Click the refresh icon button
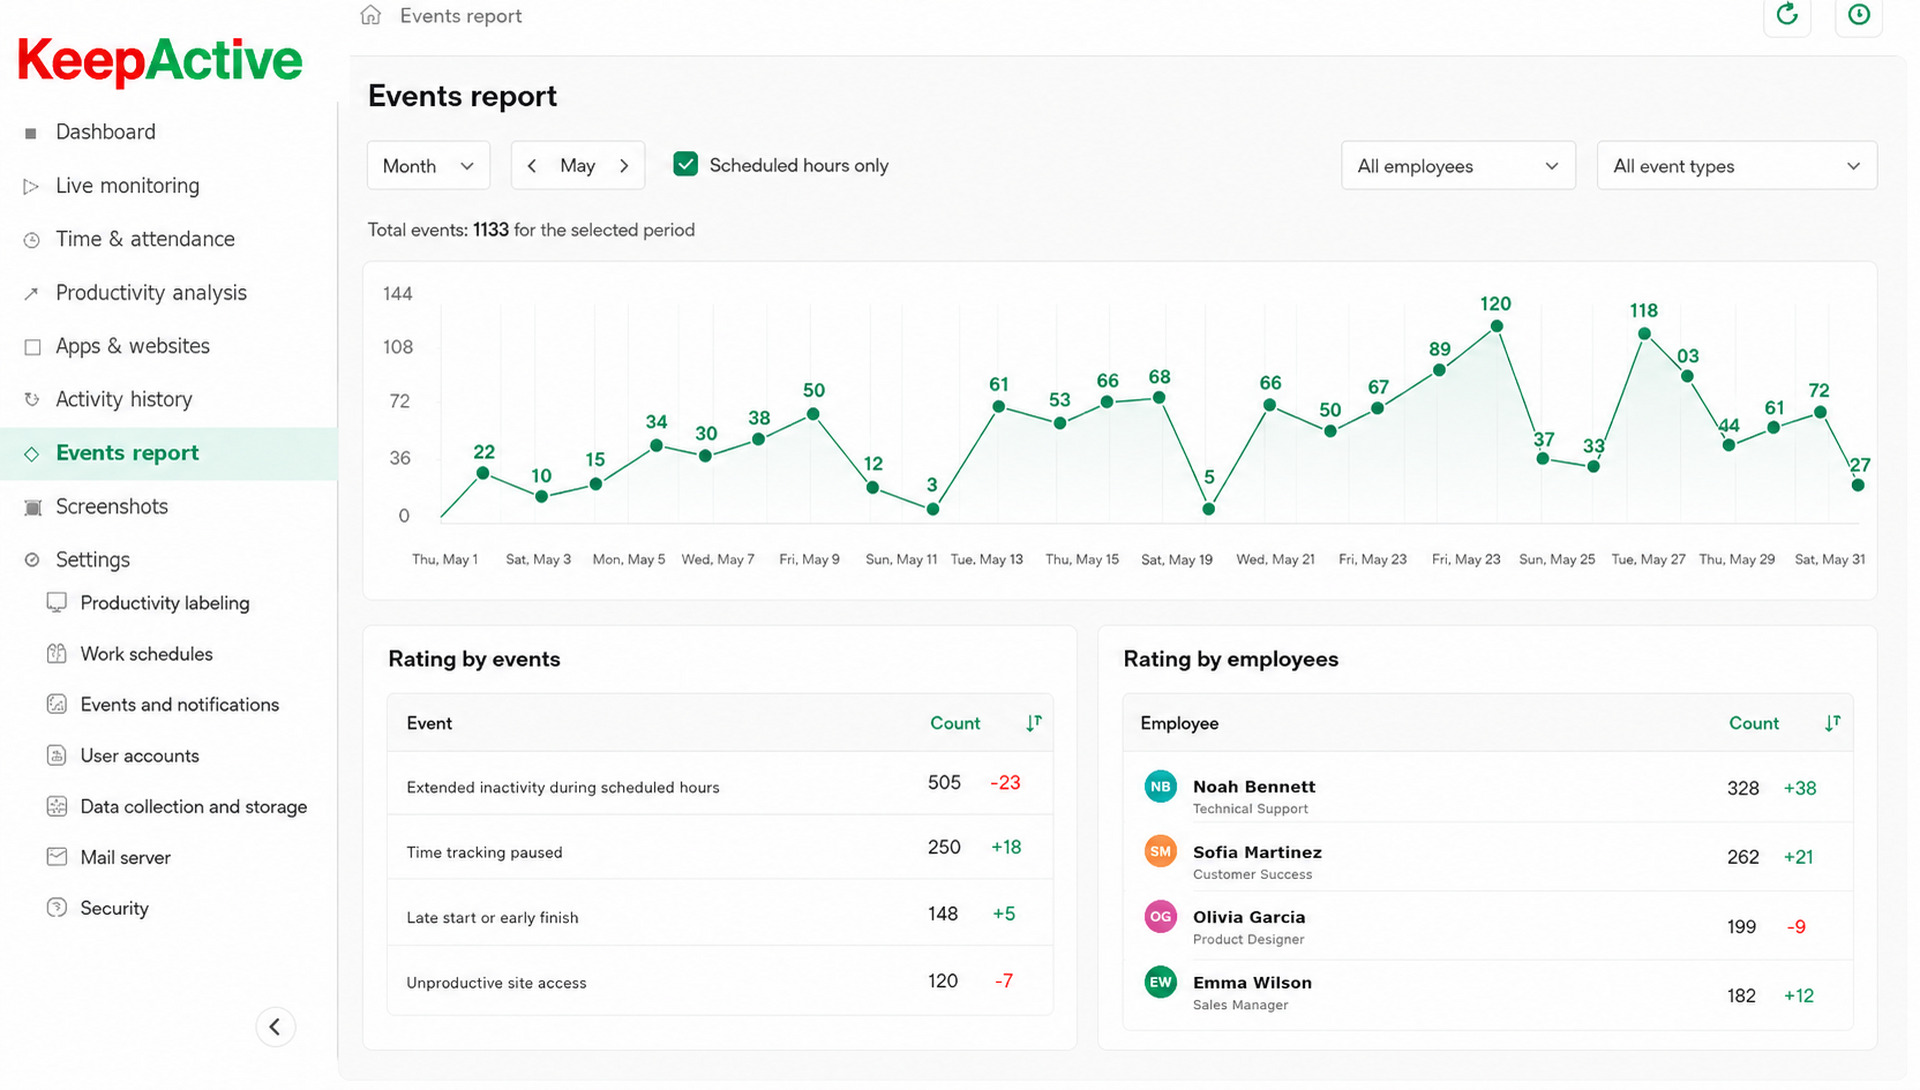 [x=1787, y=15]
